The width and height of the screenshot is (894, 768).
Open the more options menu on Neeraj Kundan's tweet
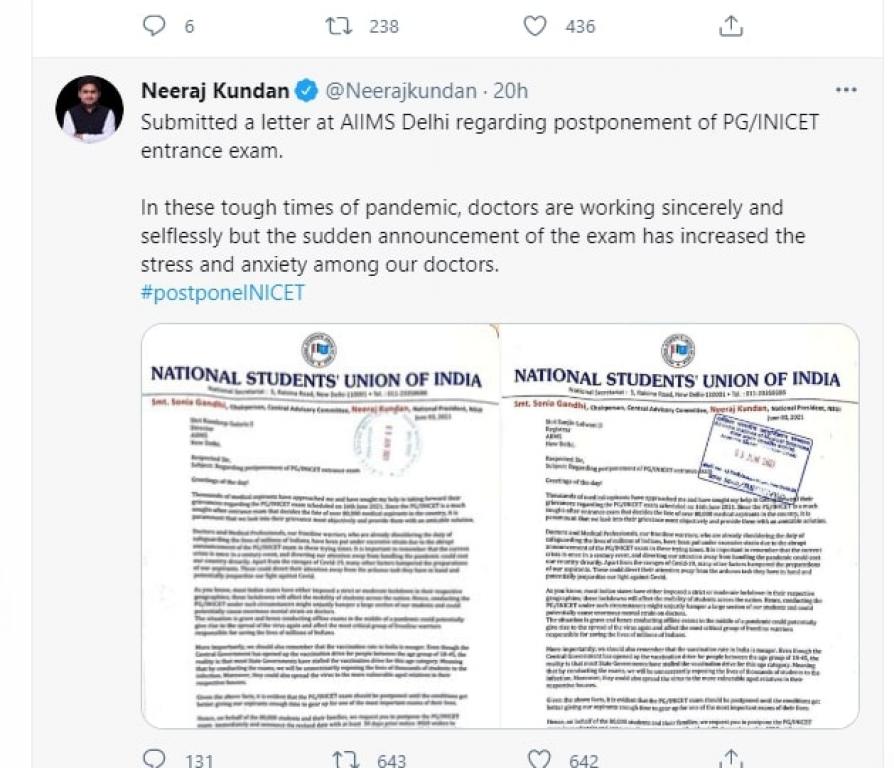coord(846,91)
